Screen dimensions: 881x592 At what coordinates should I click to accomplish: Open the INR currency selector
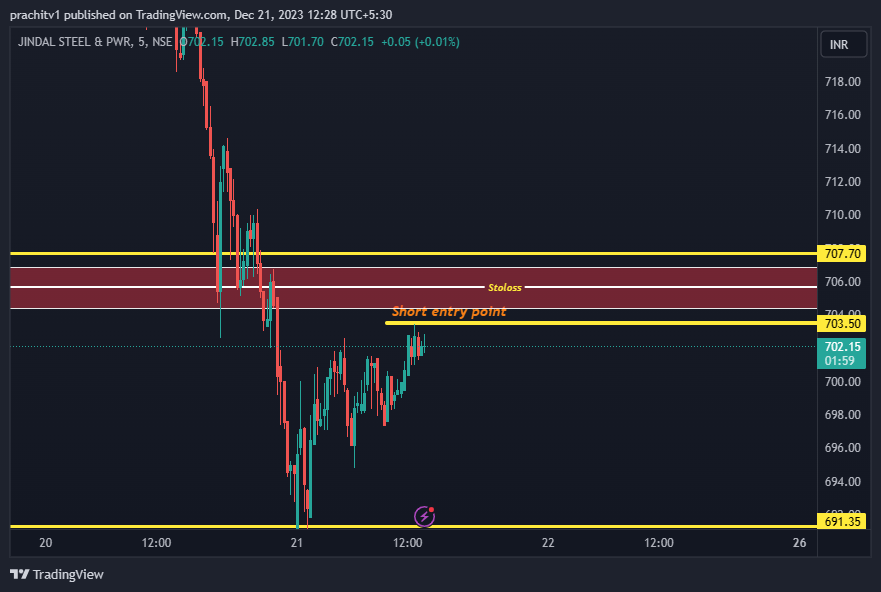(844, 44)
